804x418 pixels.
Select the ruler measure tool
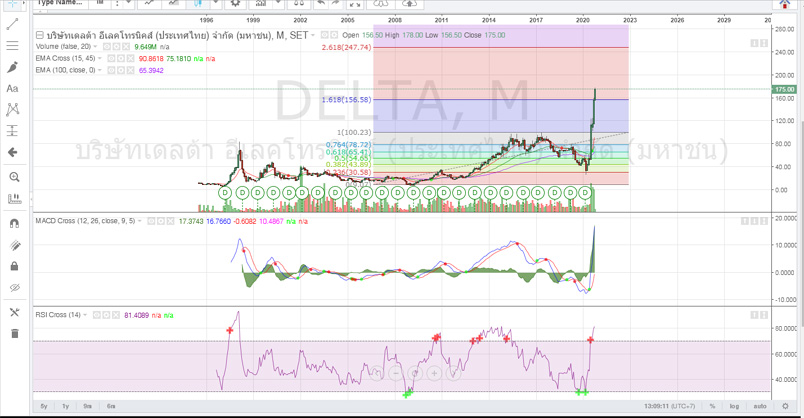[x=14, y=198]
